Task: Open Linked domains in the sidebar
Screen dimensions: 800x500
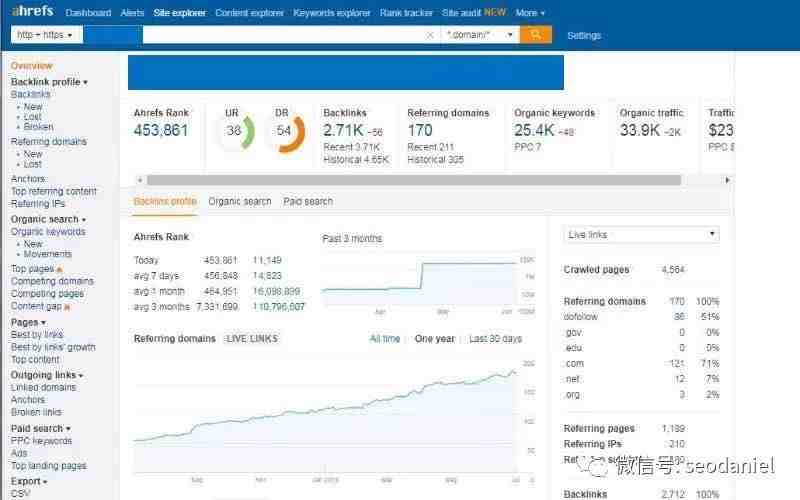Action: 43,388
